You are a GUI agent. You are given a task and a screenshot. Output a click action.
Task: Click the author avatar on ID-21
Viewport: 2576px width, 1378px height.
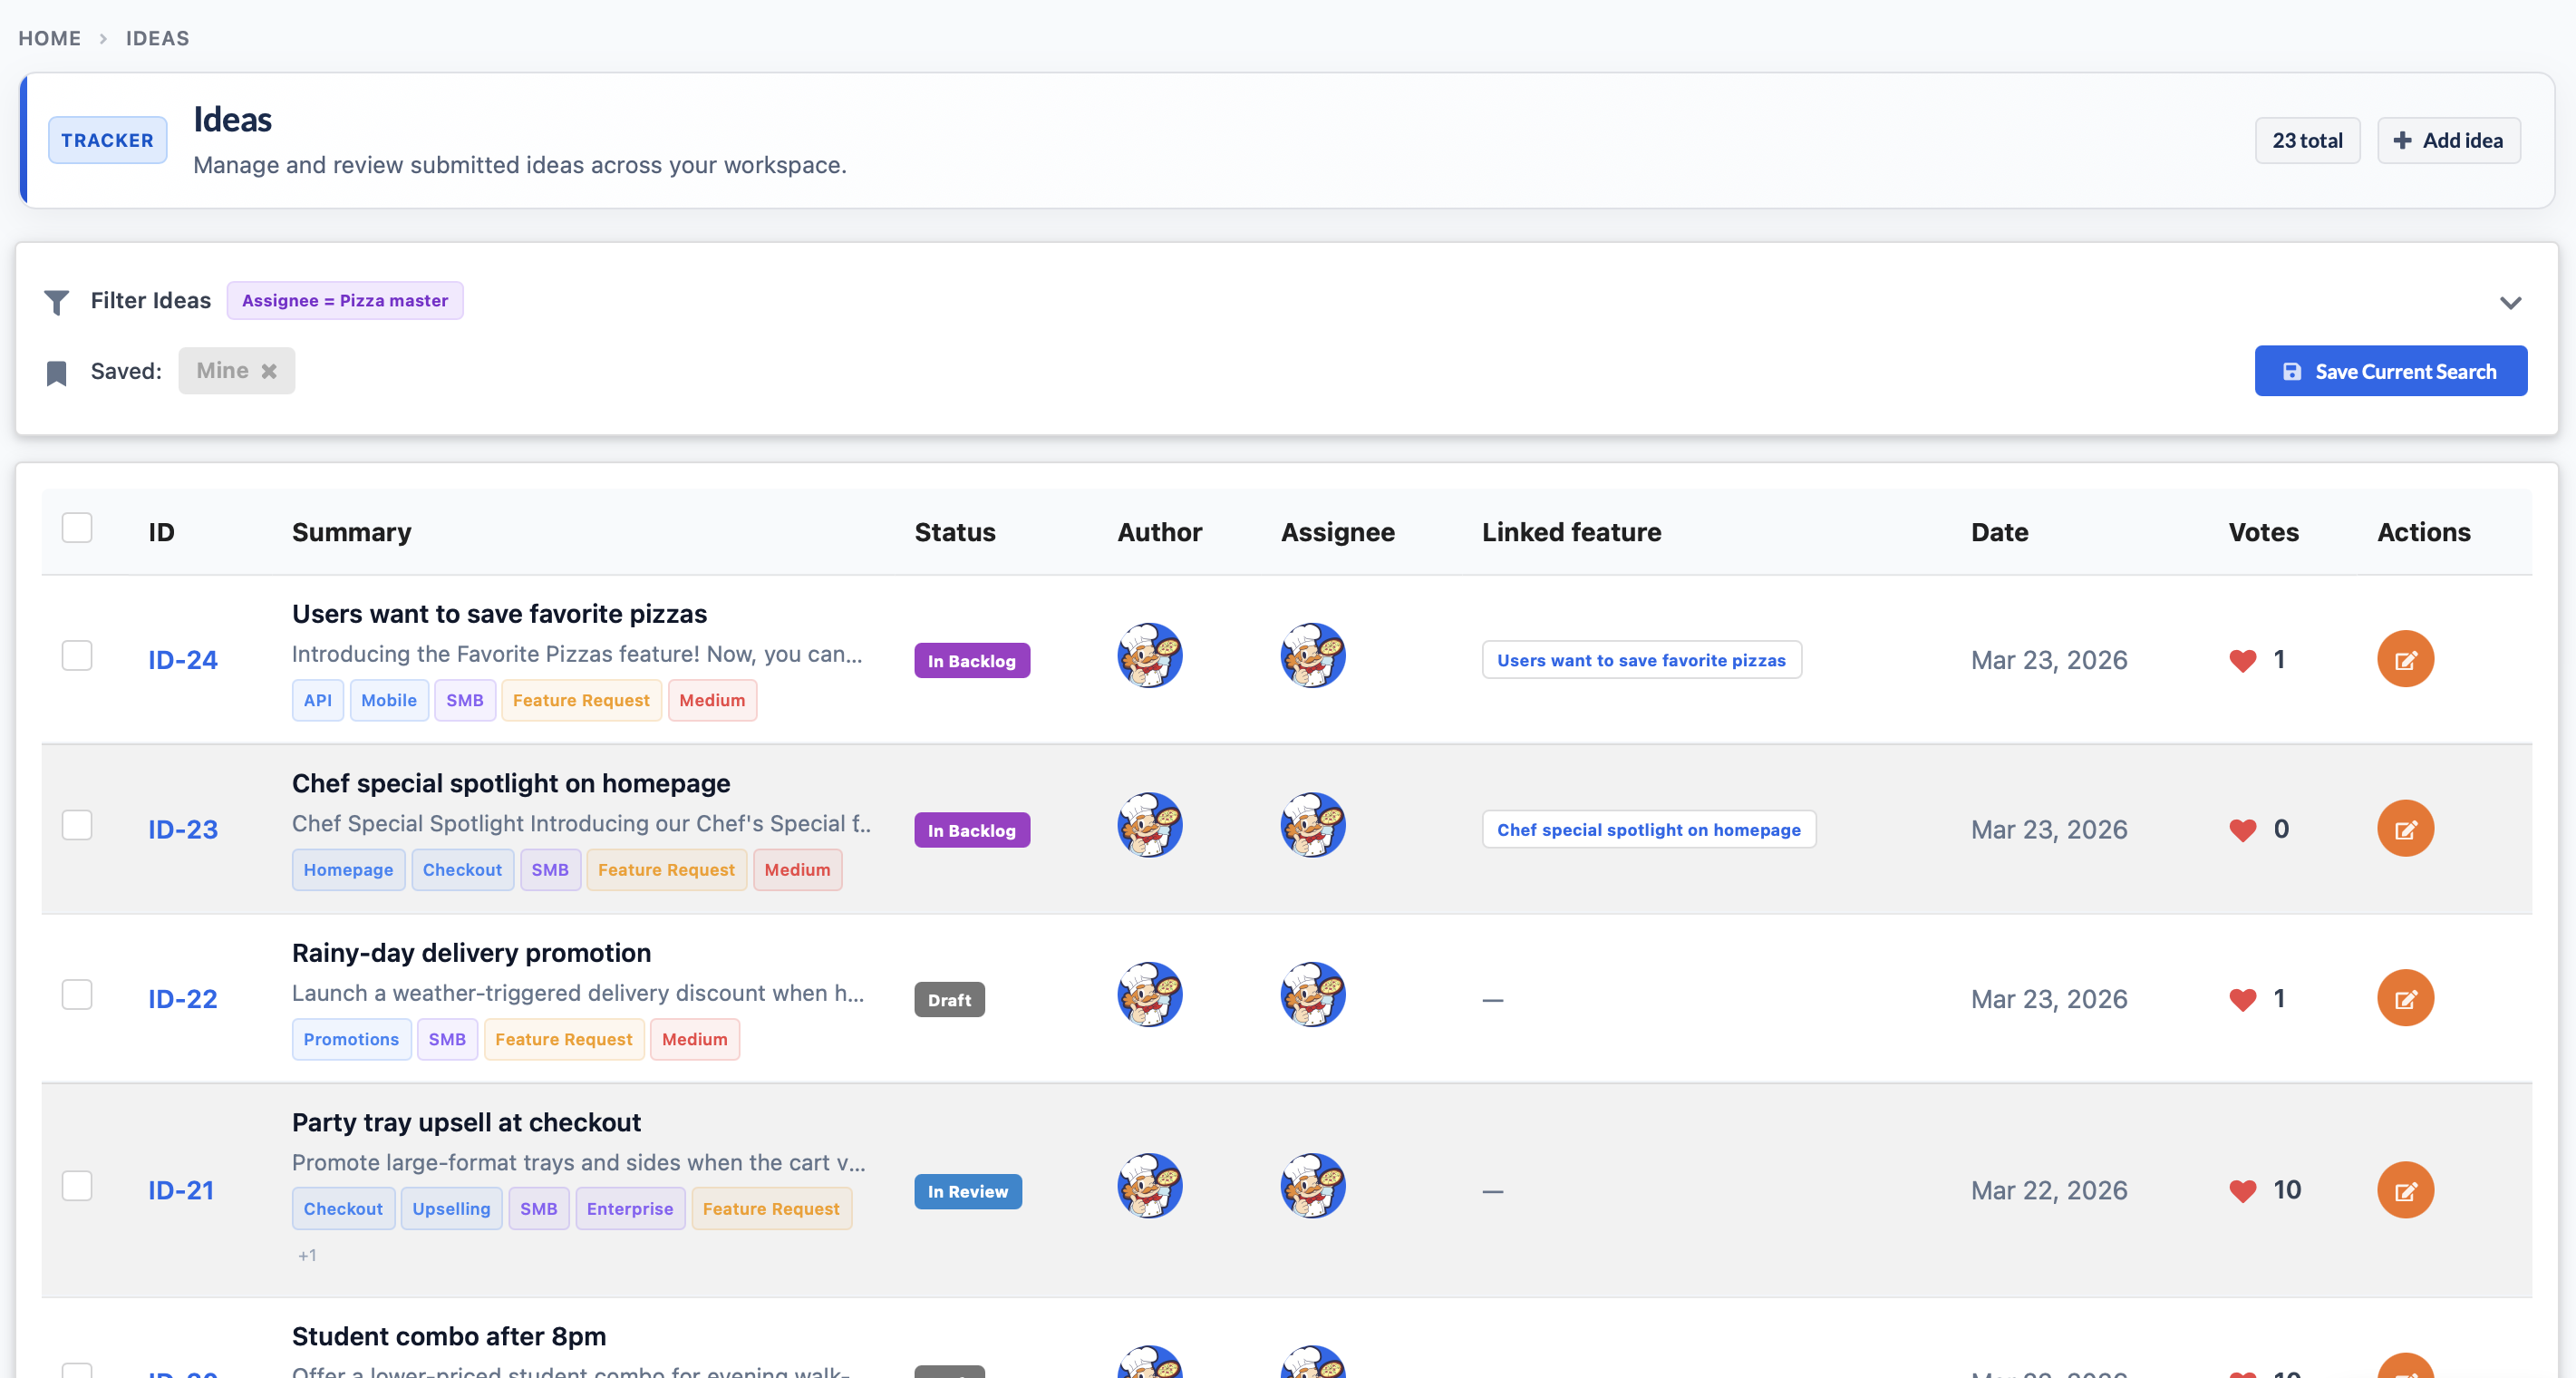click(1150, 1187)
